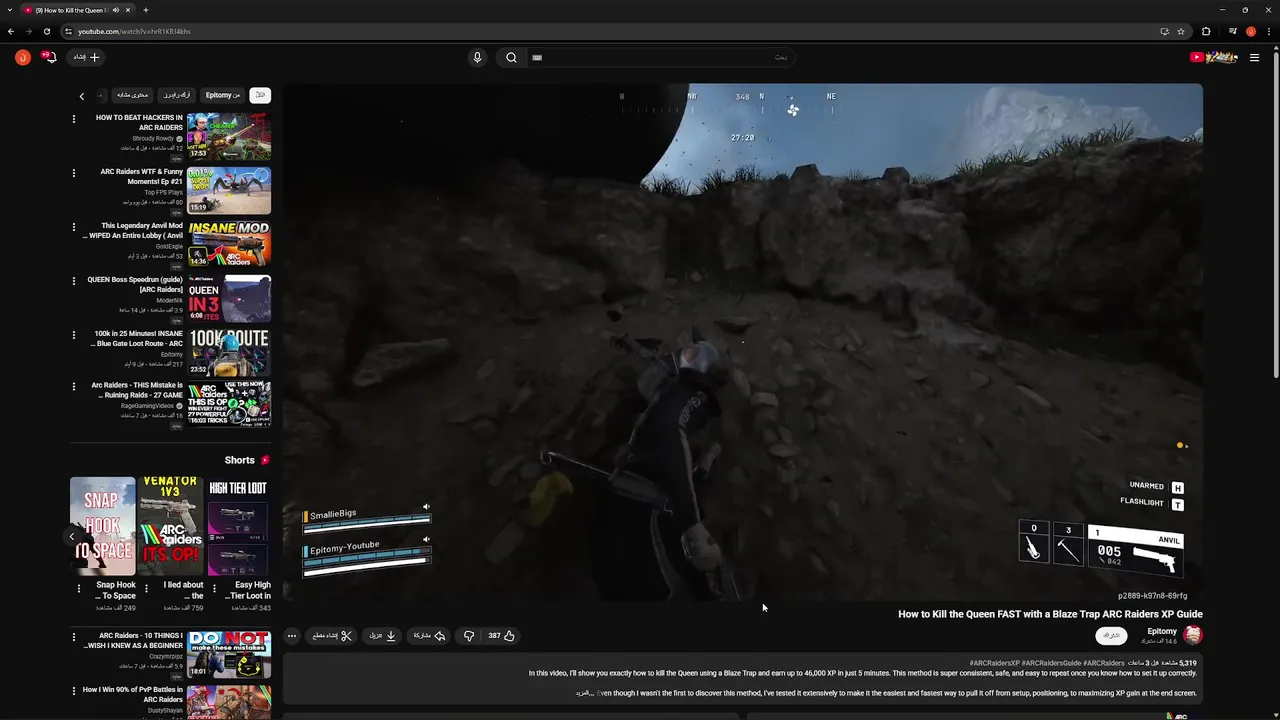Expand the description with the more link

coord(585,693)
